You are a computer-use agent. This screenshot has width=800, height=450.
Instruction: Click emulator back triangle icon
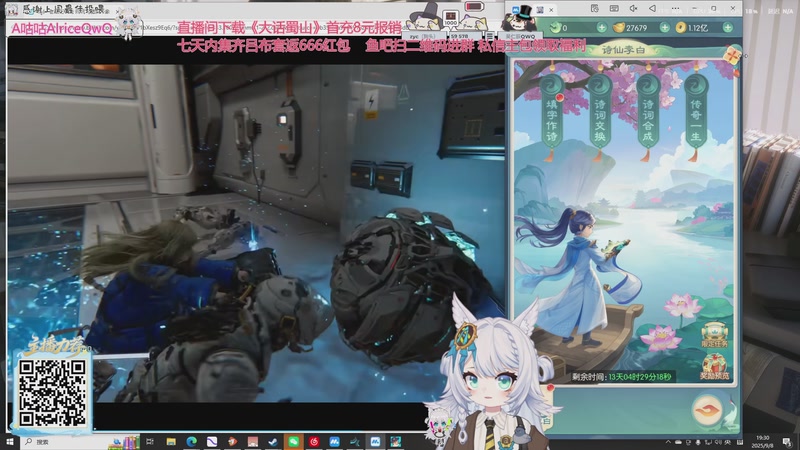click(x=653, y=9)
